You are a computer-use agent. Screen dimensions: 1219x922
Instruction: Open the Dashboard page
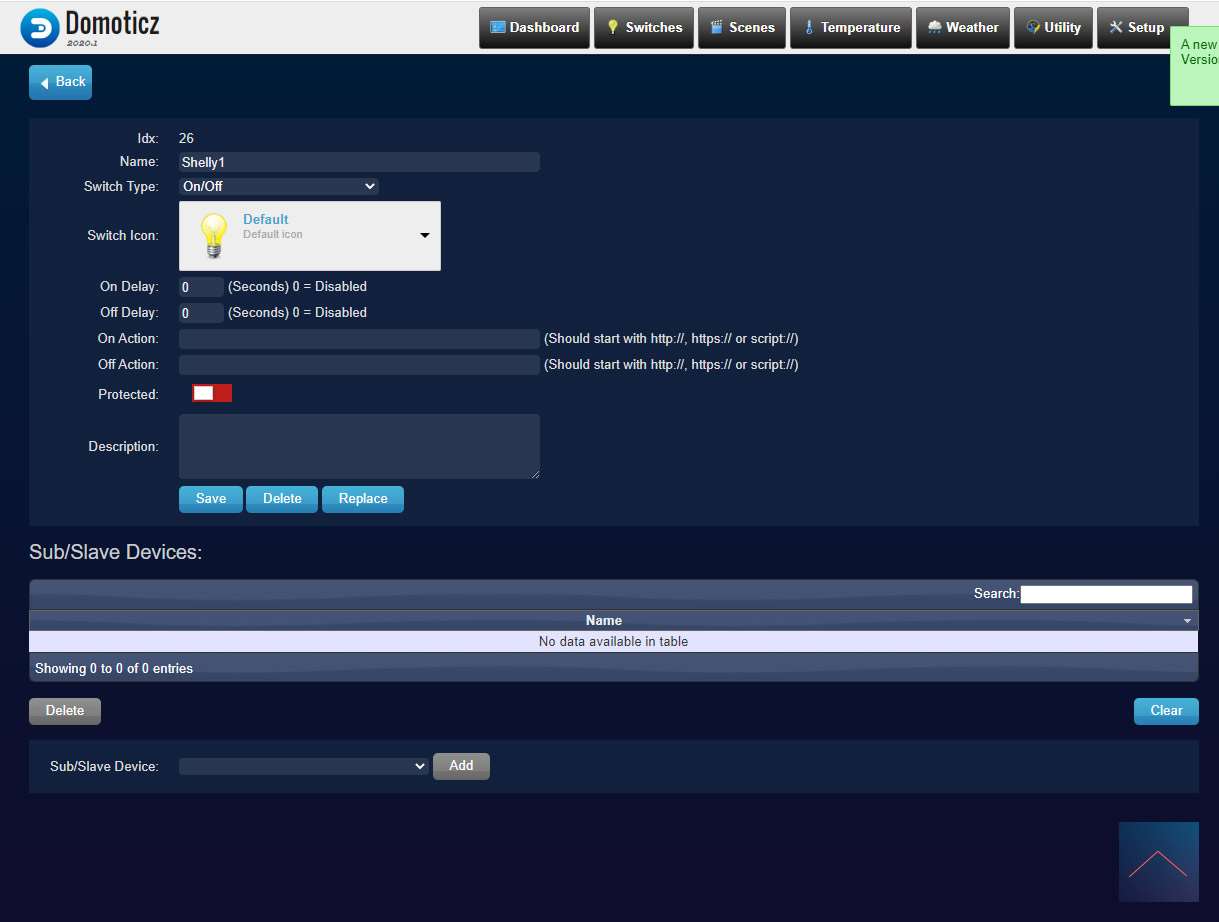point(534,28)
